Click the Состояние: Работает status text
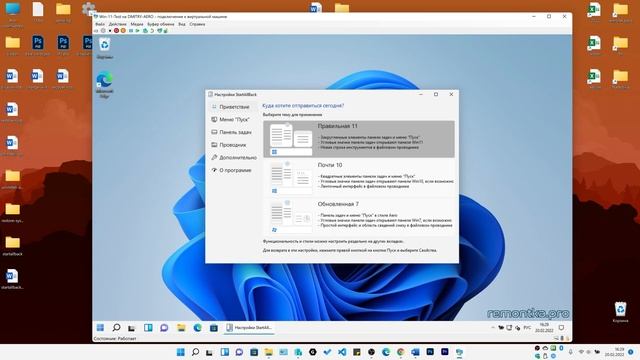The image size is (640, 360). [x=115, y=338]
